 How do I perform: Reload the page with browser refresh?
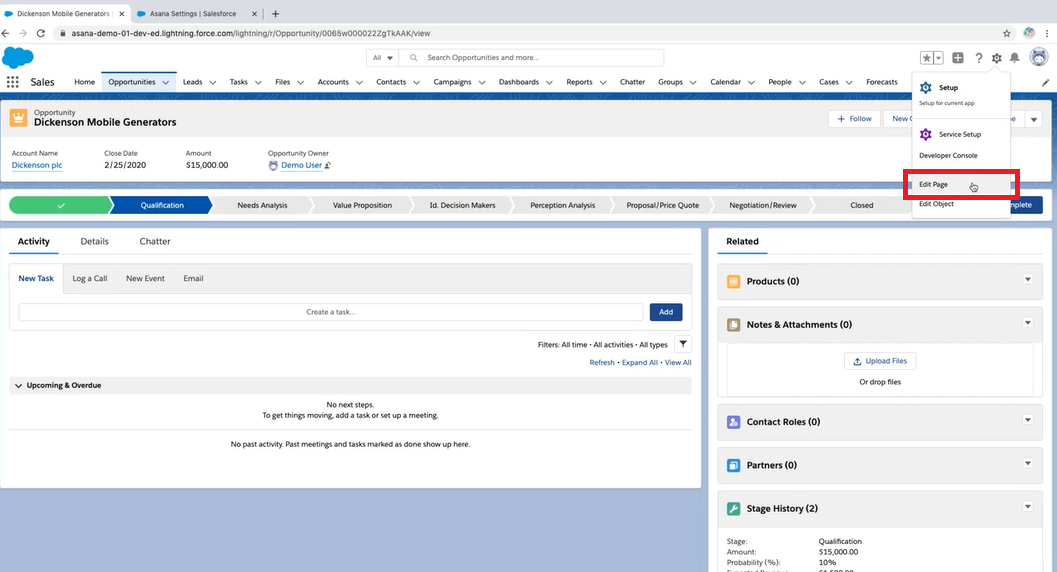[40, 33]
